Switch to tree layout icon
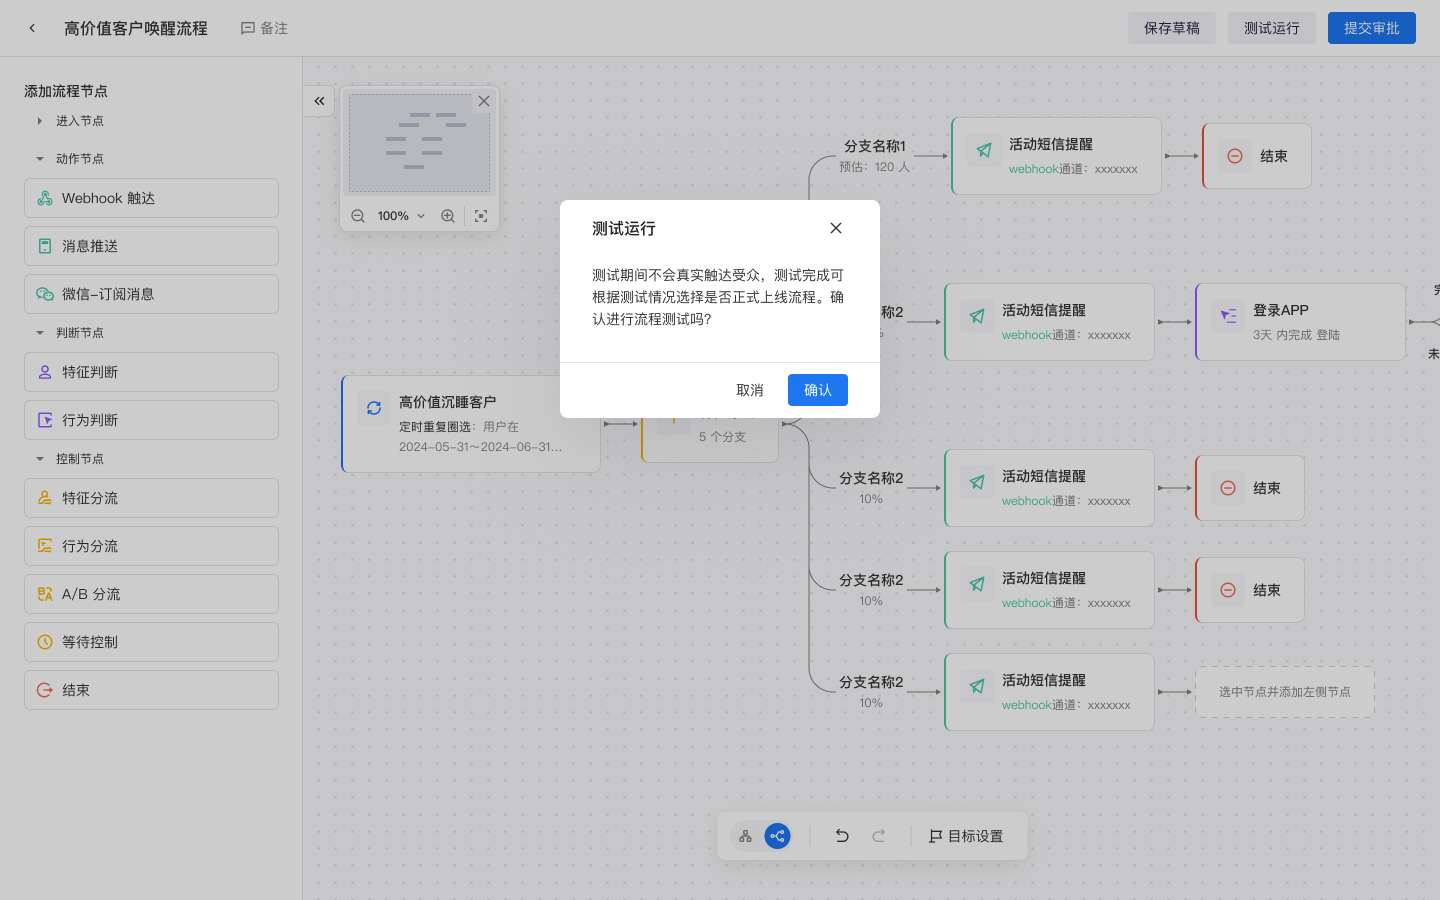 click(x=745, y=836)
